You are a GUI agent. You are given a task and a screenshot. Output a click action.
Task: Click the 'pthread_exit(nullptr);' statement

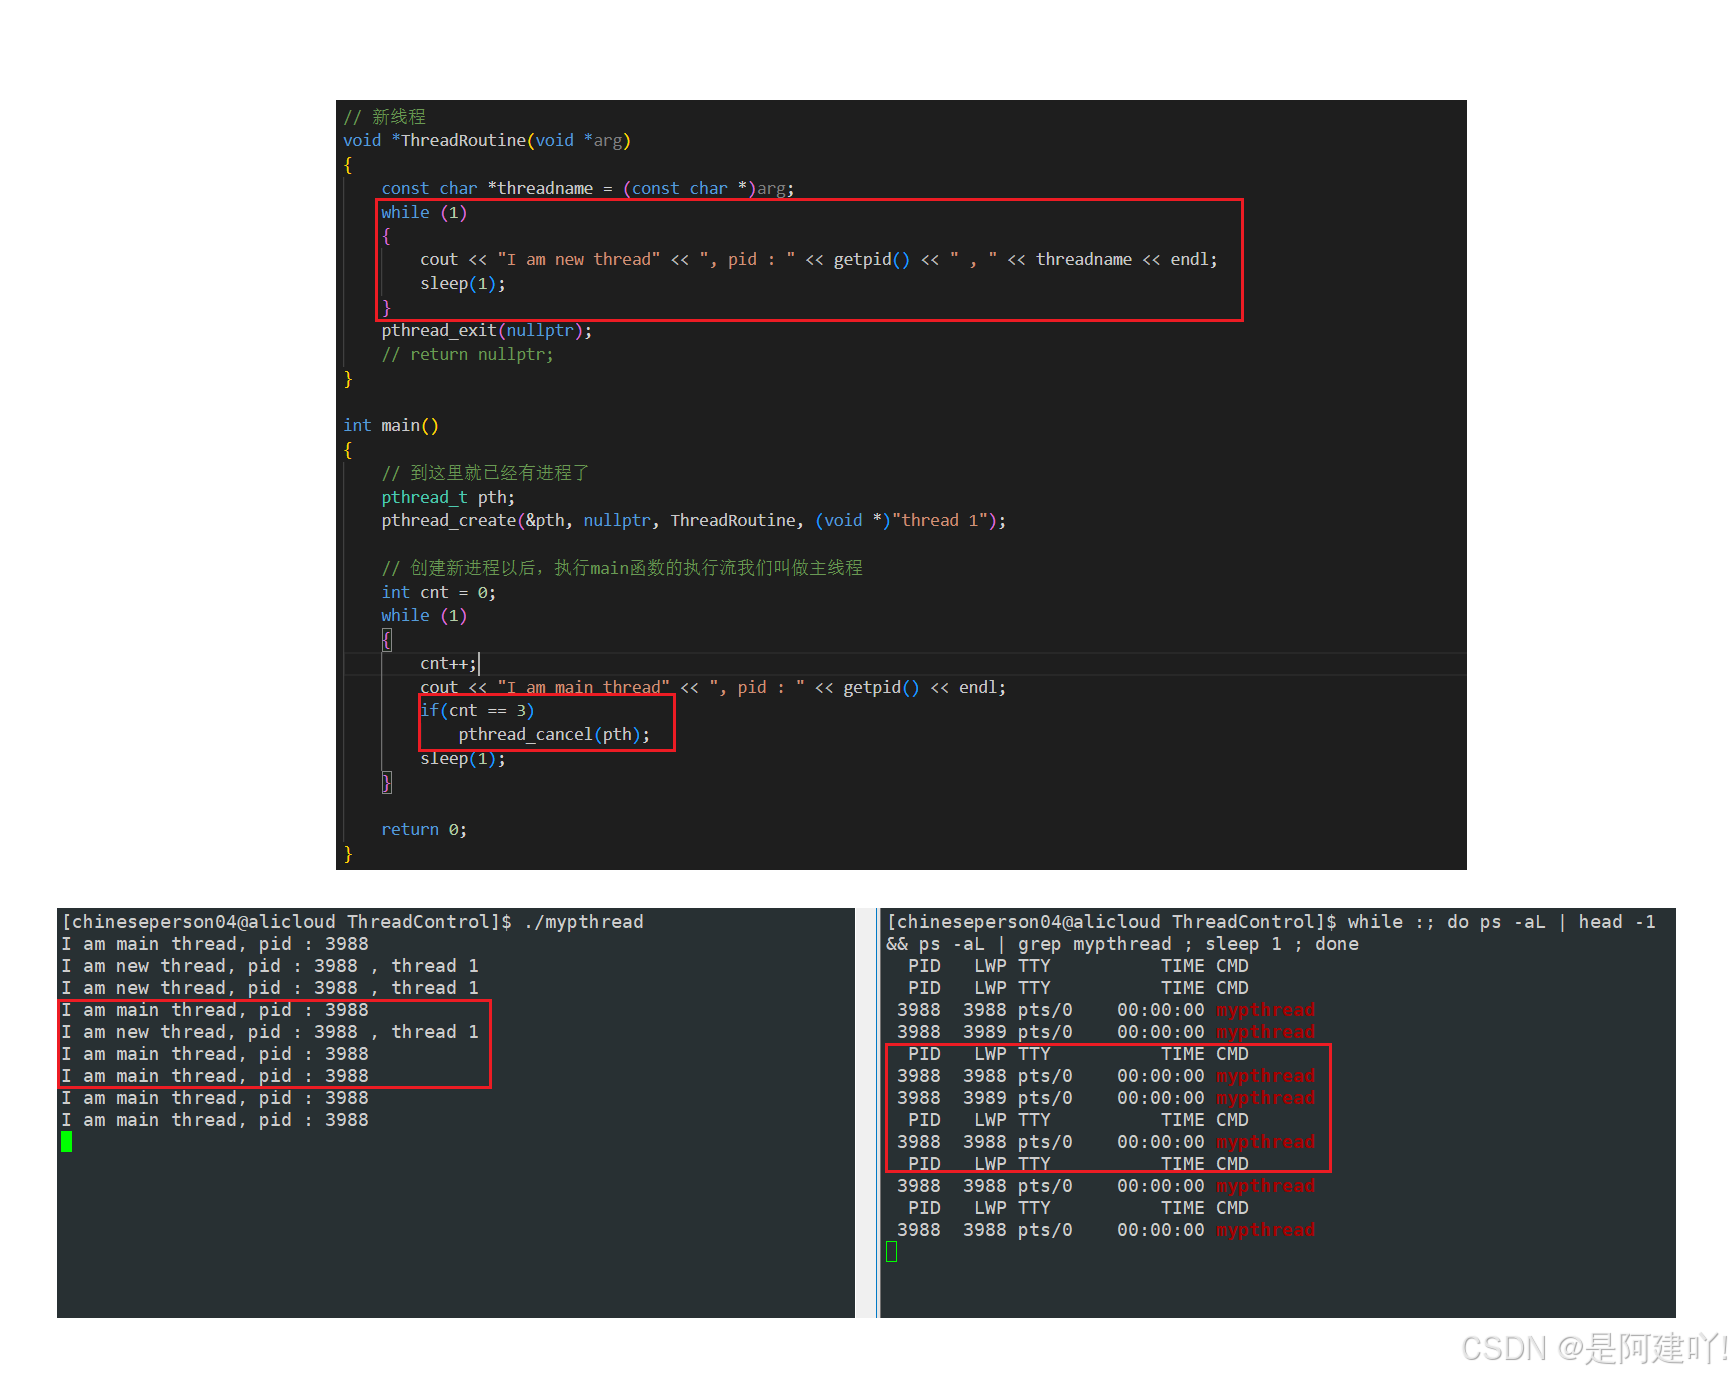pyautogui.click(x=487, y=331)
